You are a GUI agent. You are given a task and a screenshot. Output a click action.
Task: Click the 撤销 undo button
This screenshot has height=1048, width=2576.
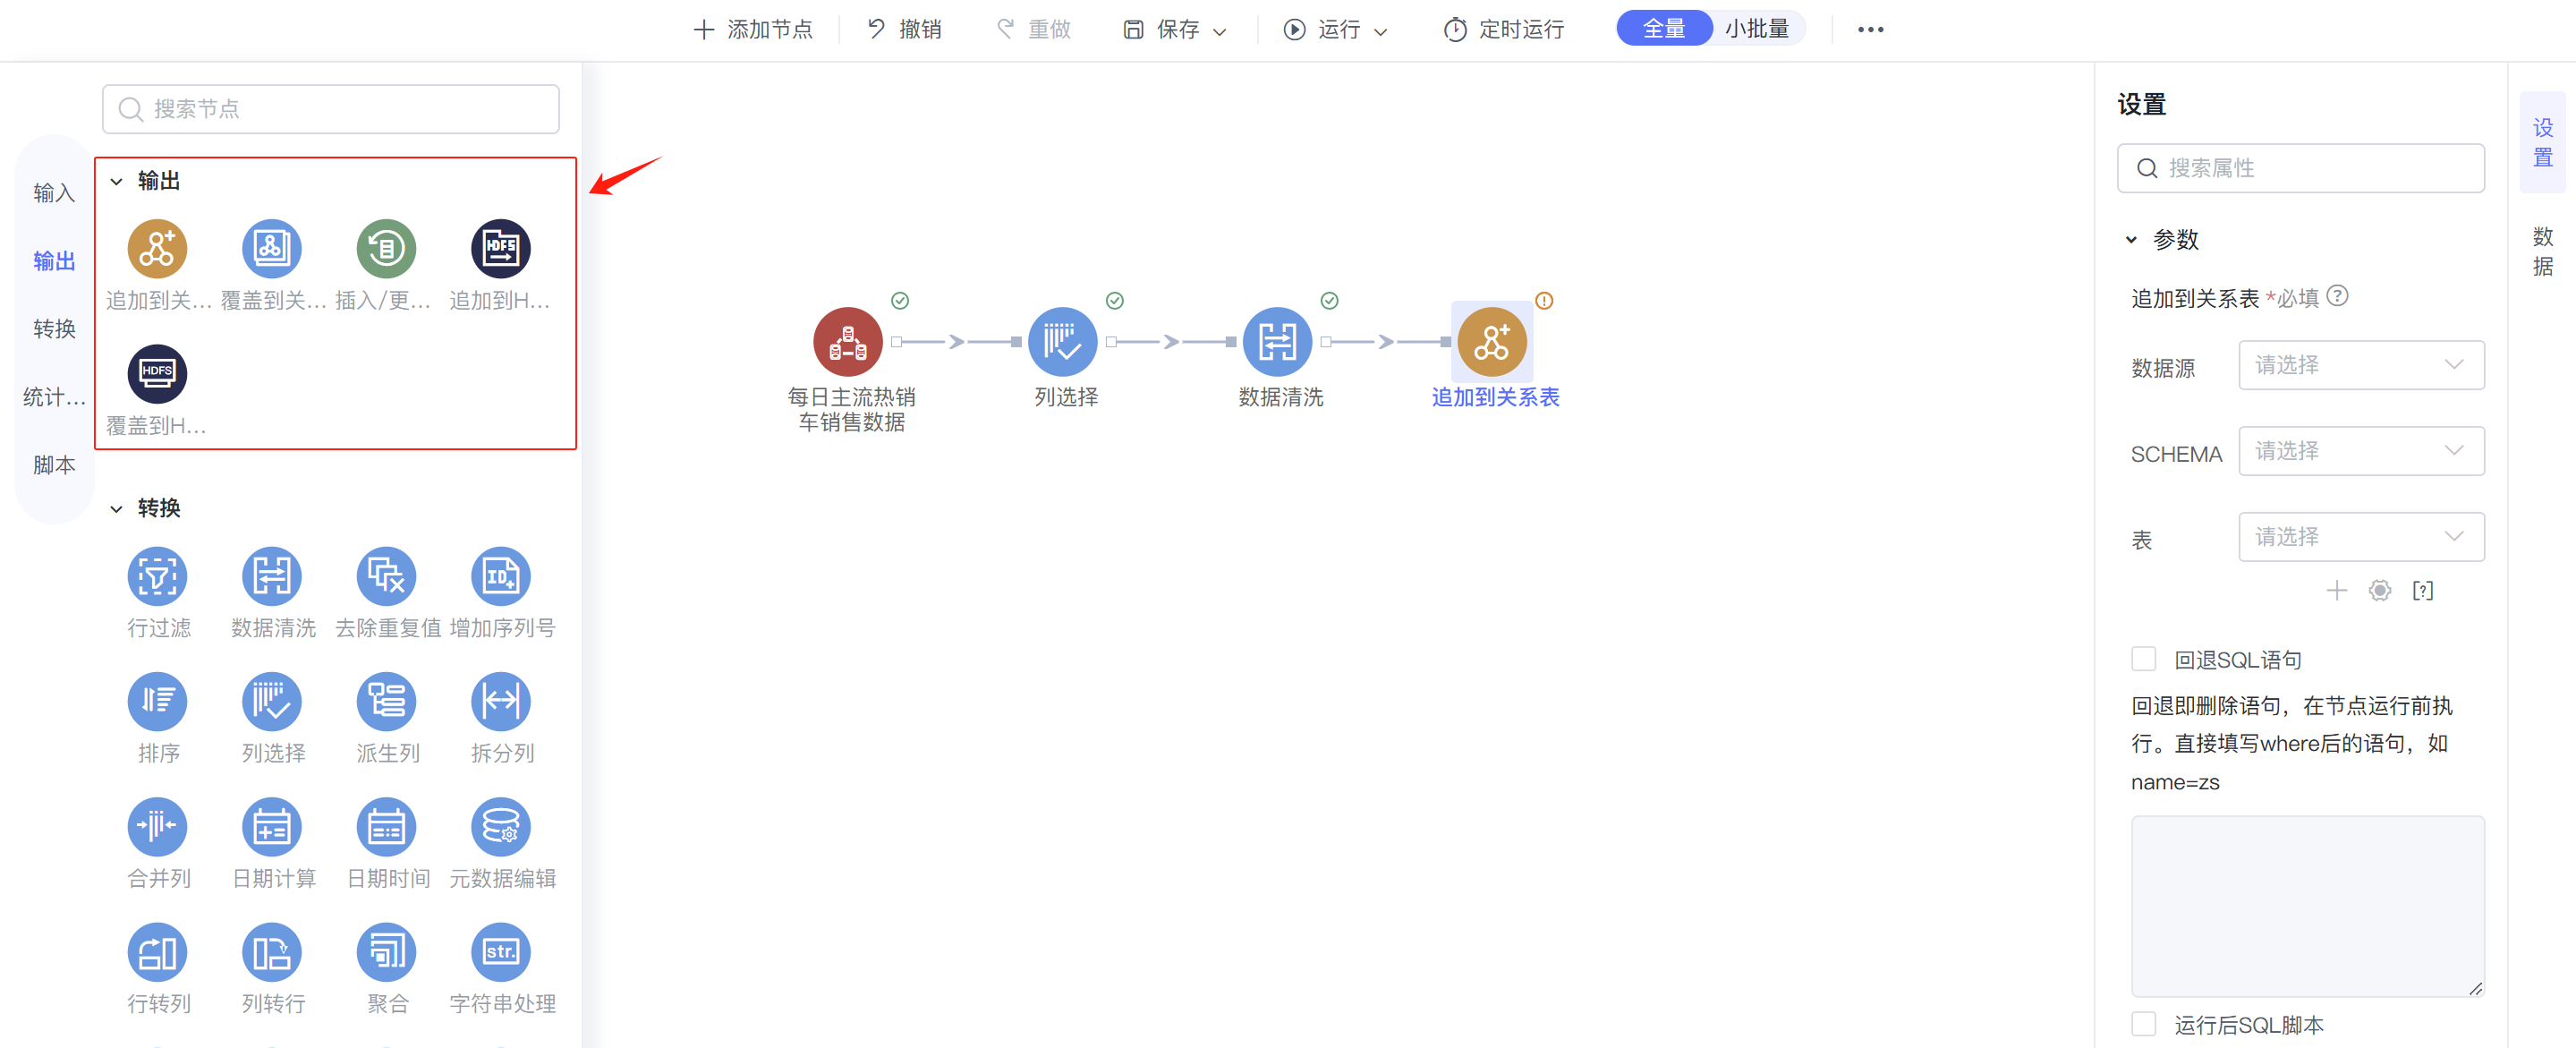click(904, 30)
